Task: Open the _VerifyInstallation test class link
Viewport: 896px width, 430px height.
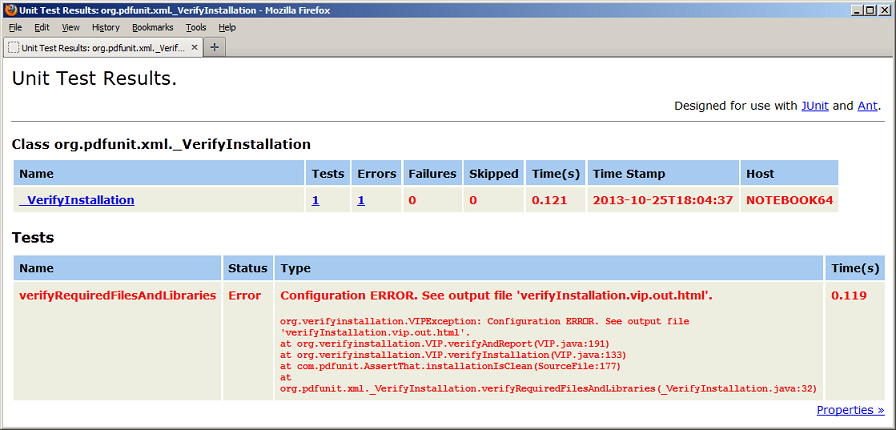Action: pos(77,200)
